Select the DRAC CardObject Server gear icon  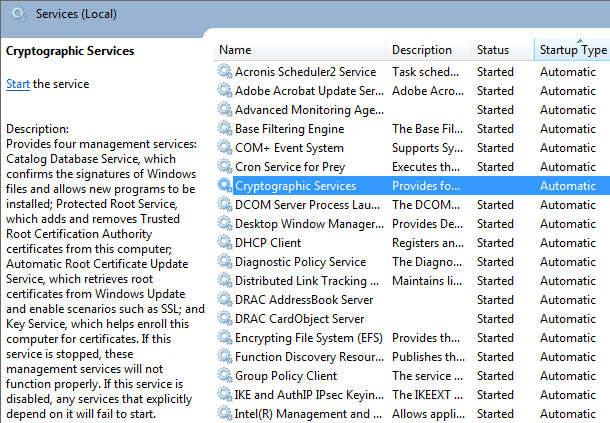tap(224, 318)
